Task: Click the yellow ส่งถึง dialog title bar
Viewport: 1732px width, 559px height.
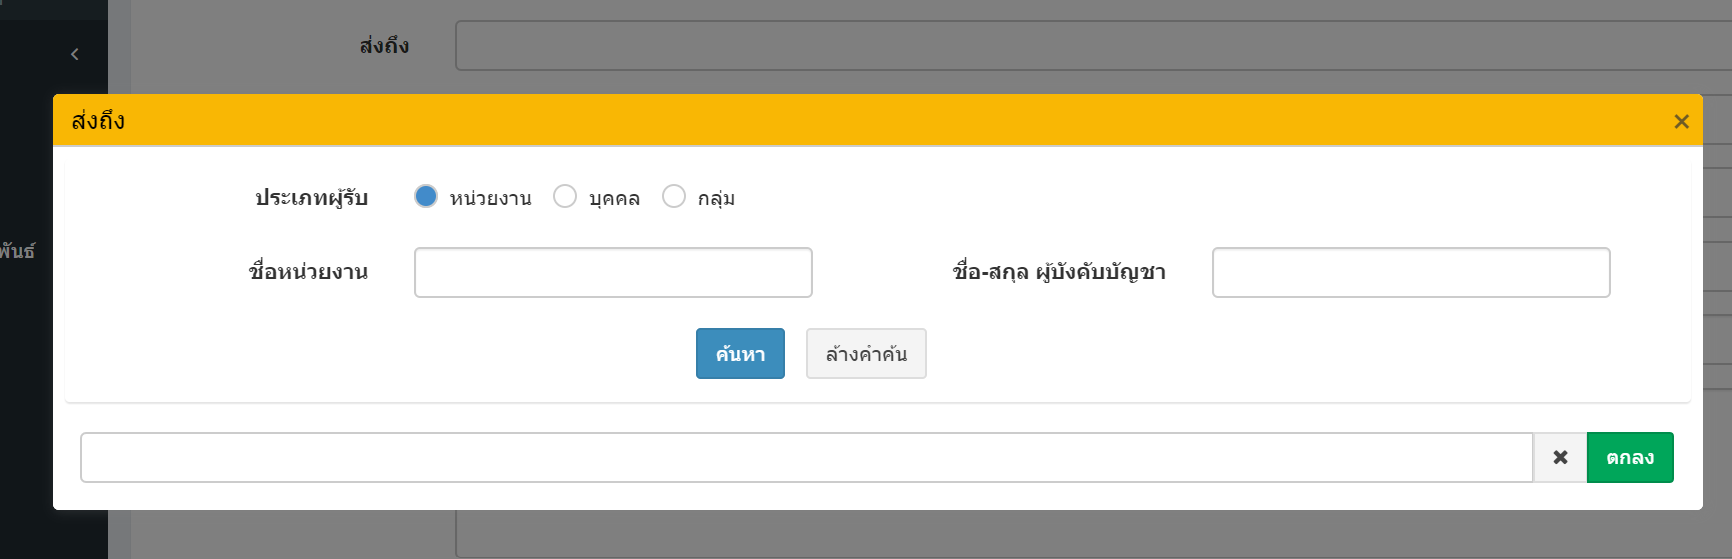Action: (800, 121)
